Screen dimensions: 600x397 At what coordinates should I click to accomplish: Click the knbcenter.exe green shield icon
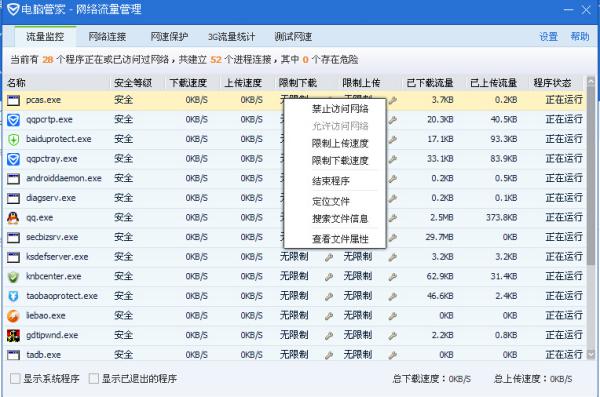click(x=13, y=276)
